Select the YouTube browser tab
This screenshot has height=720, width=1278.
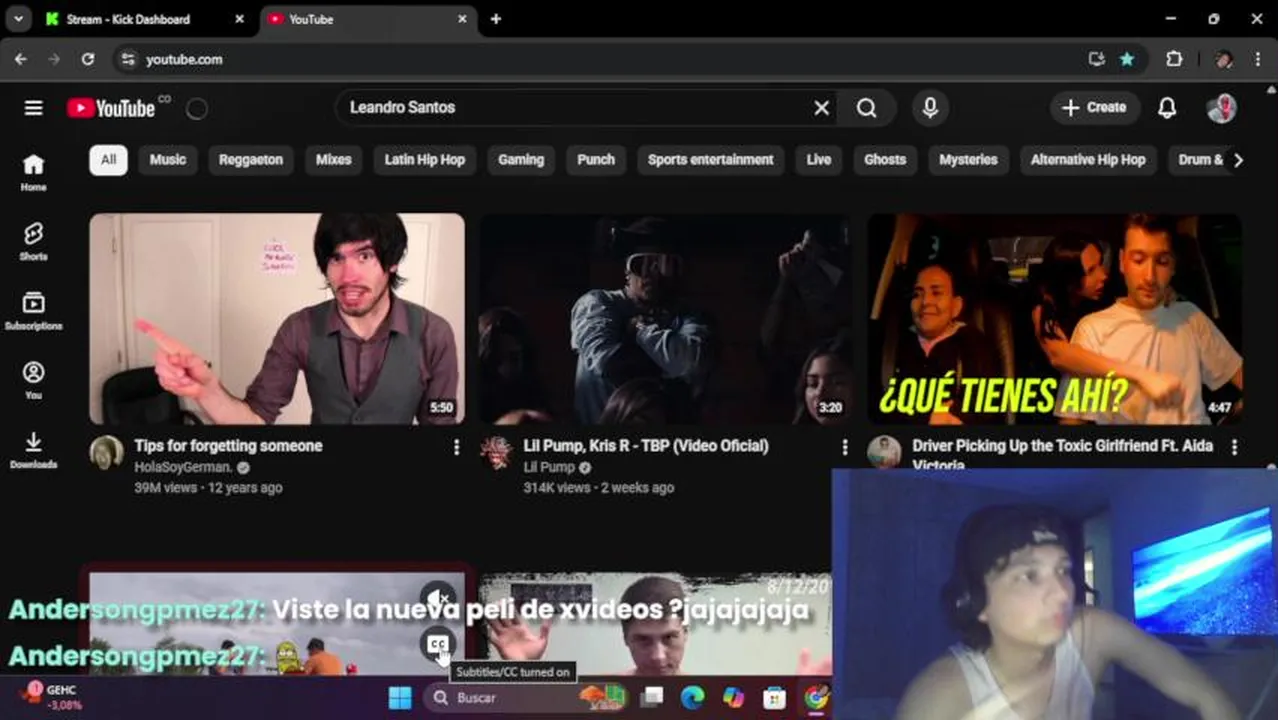tap(368, 19)
